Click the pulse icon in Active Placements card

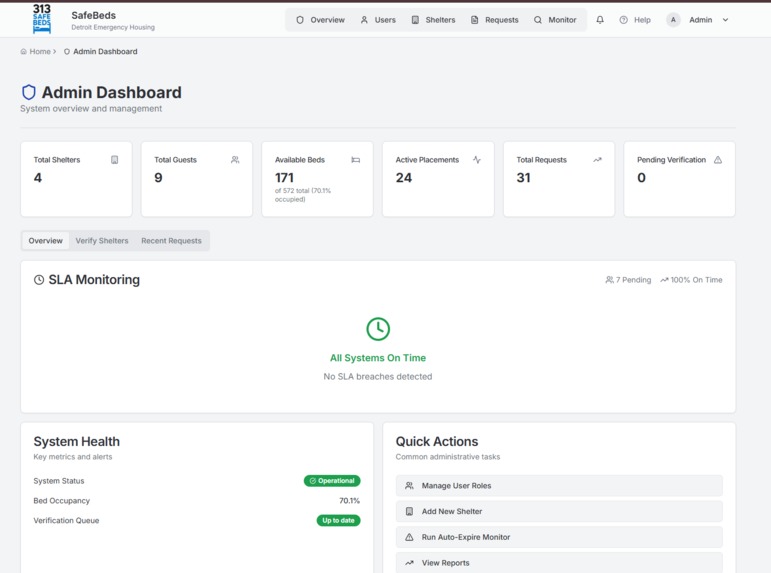tap(477, 159)
